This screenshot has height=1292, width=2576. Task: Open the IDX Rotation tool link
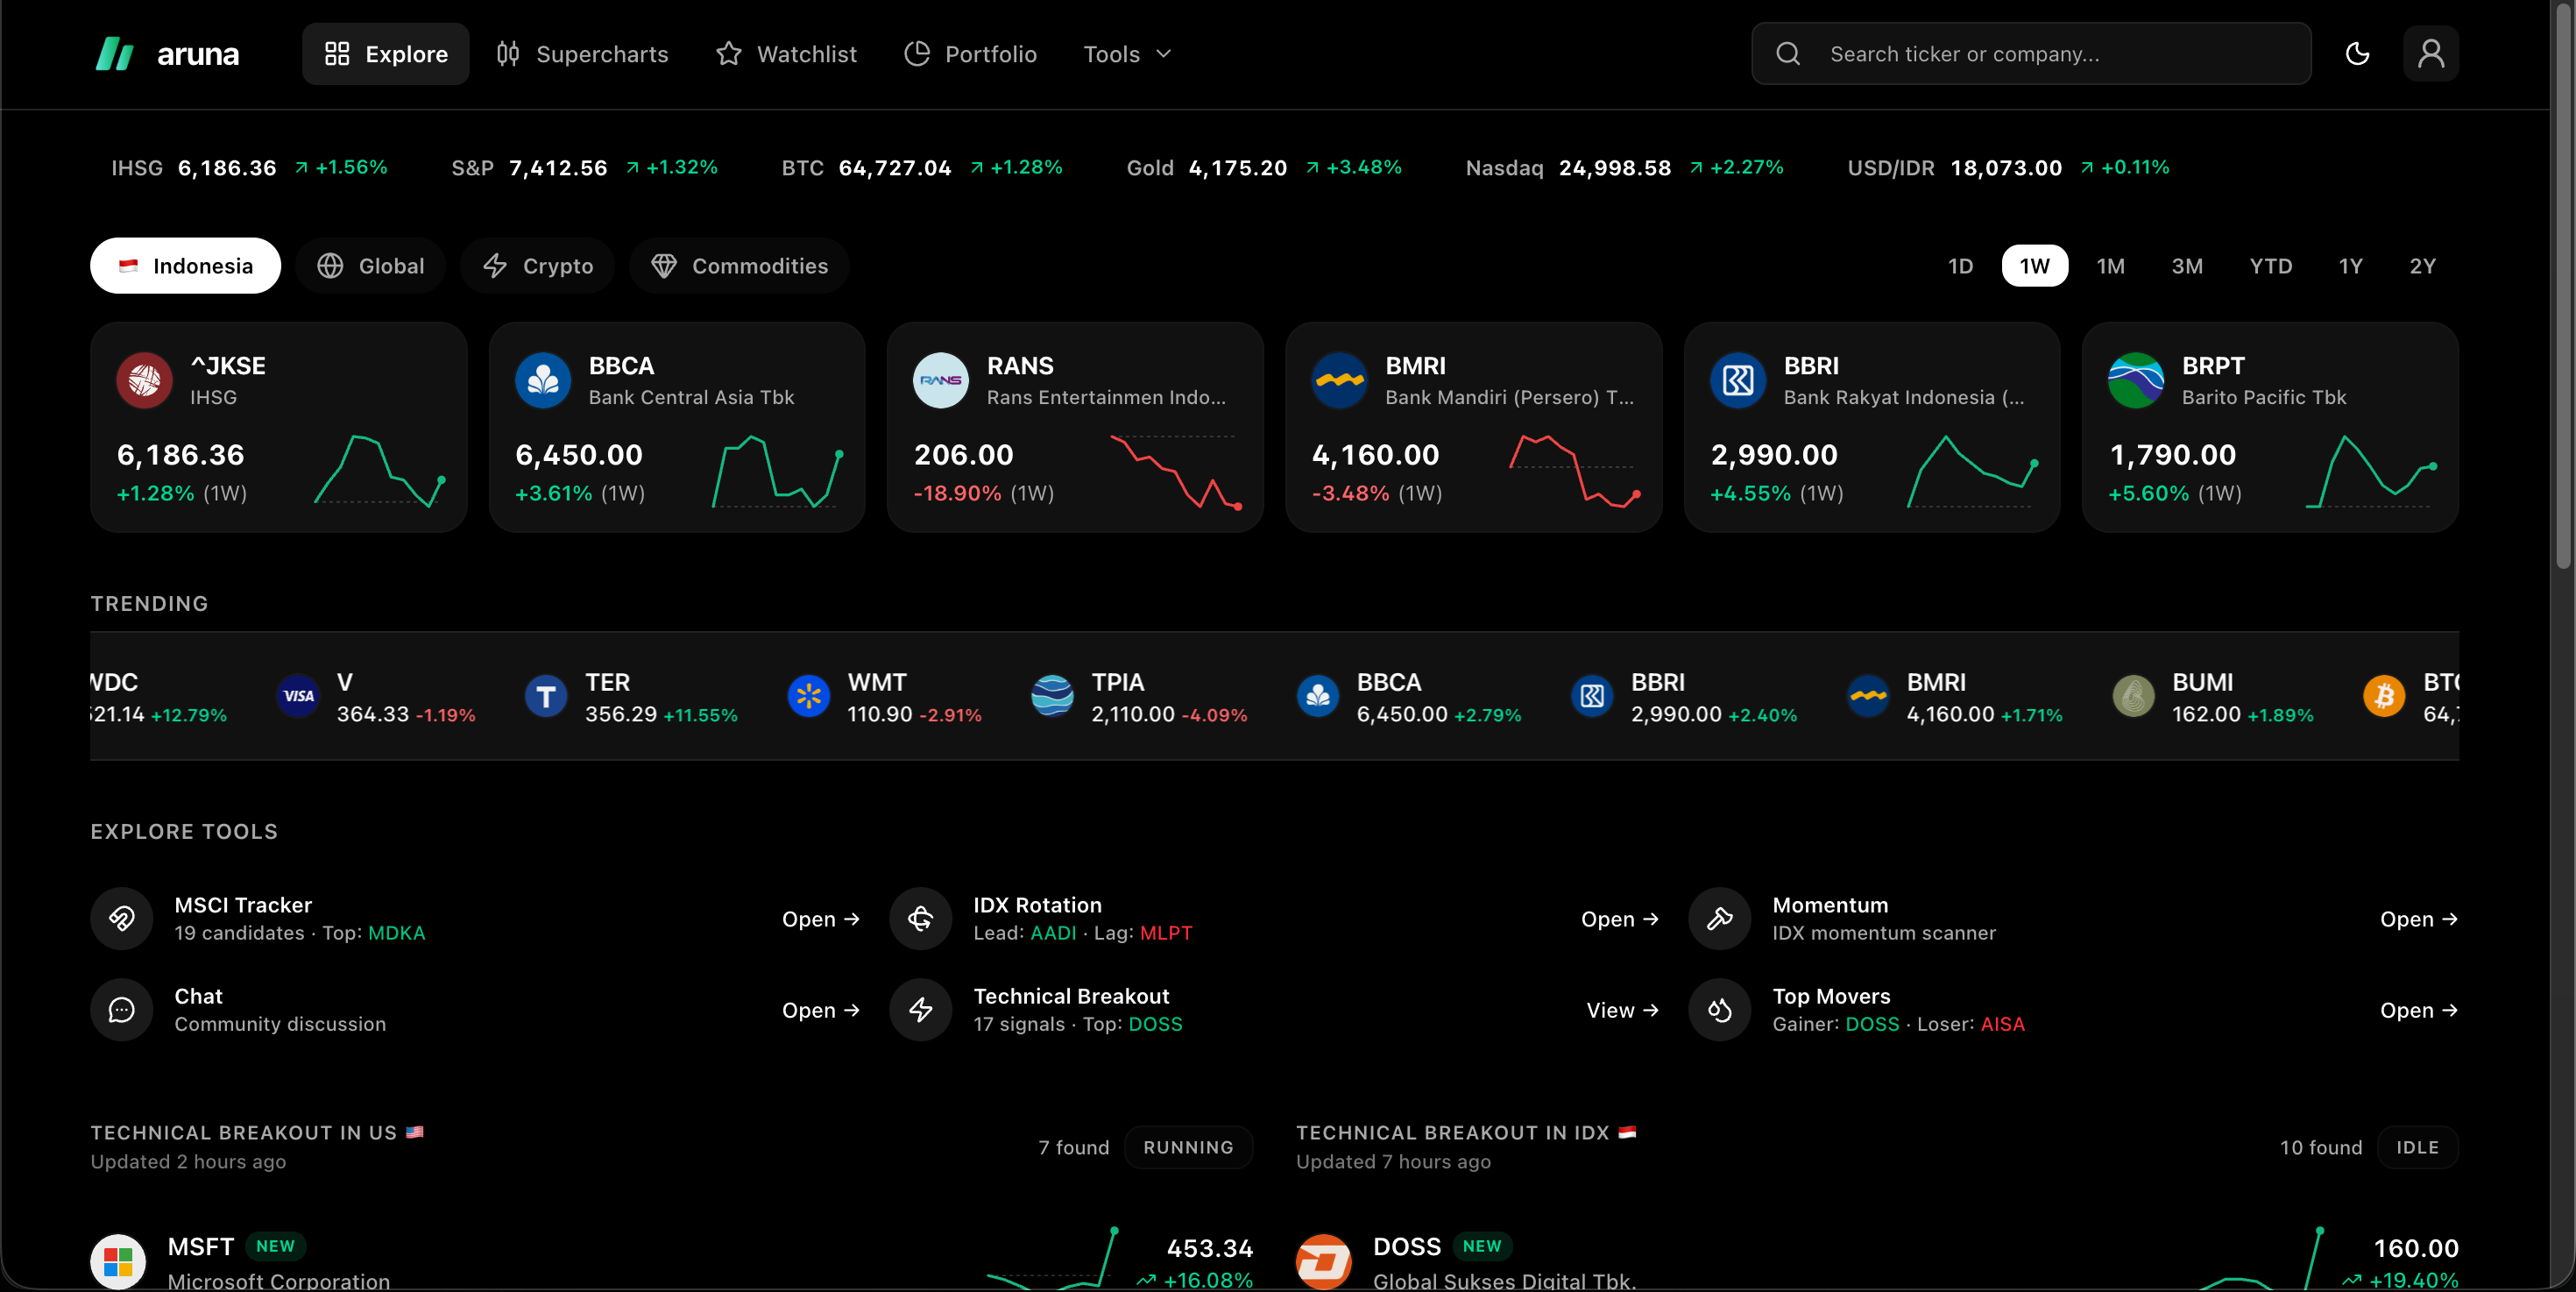pyautogui.click(x=1619, y=919)
